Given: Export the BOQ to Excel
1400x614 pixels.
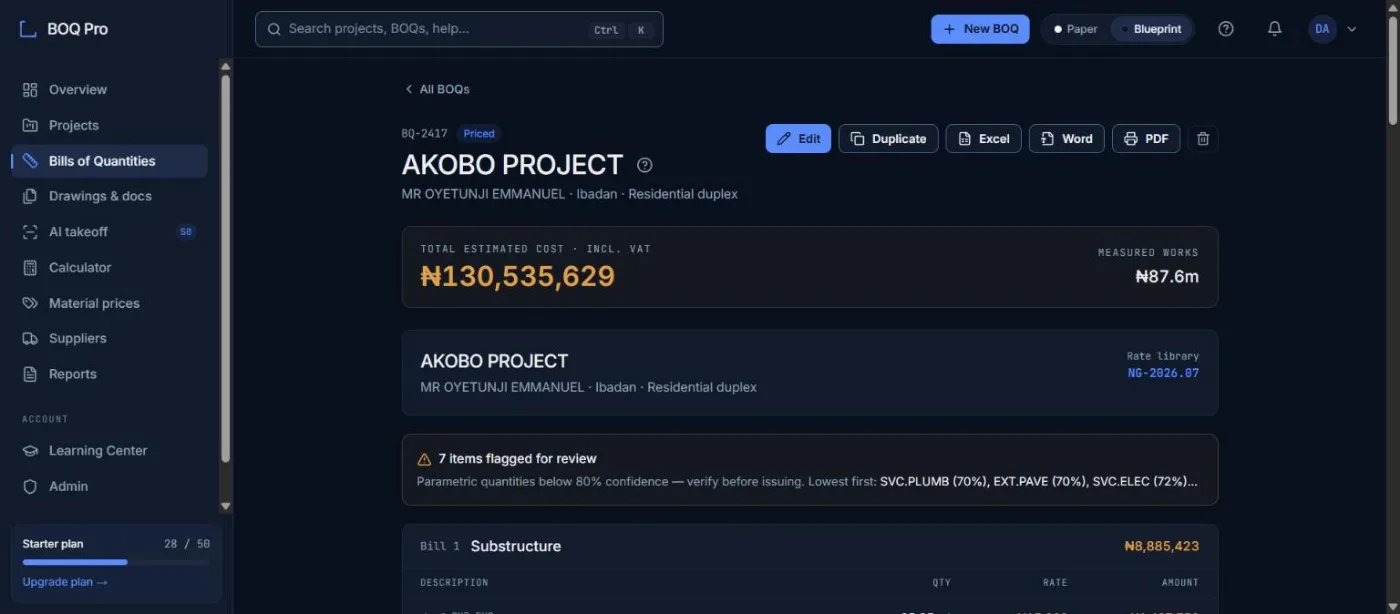Looking at the screenshot, I should (983, 139).
